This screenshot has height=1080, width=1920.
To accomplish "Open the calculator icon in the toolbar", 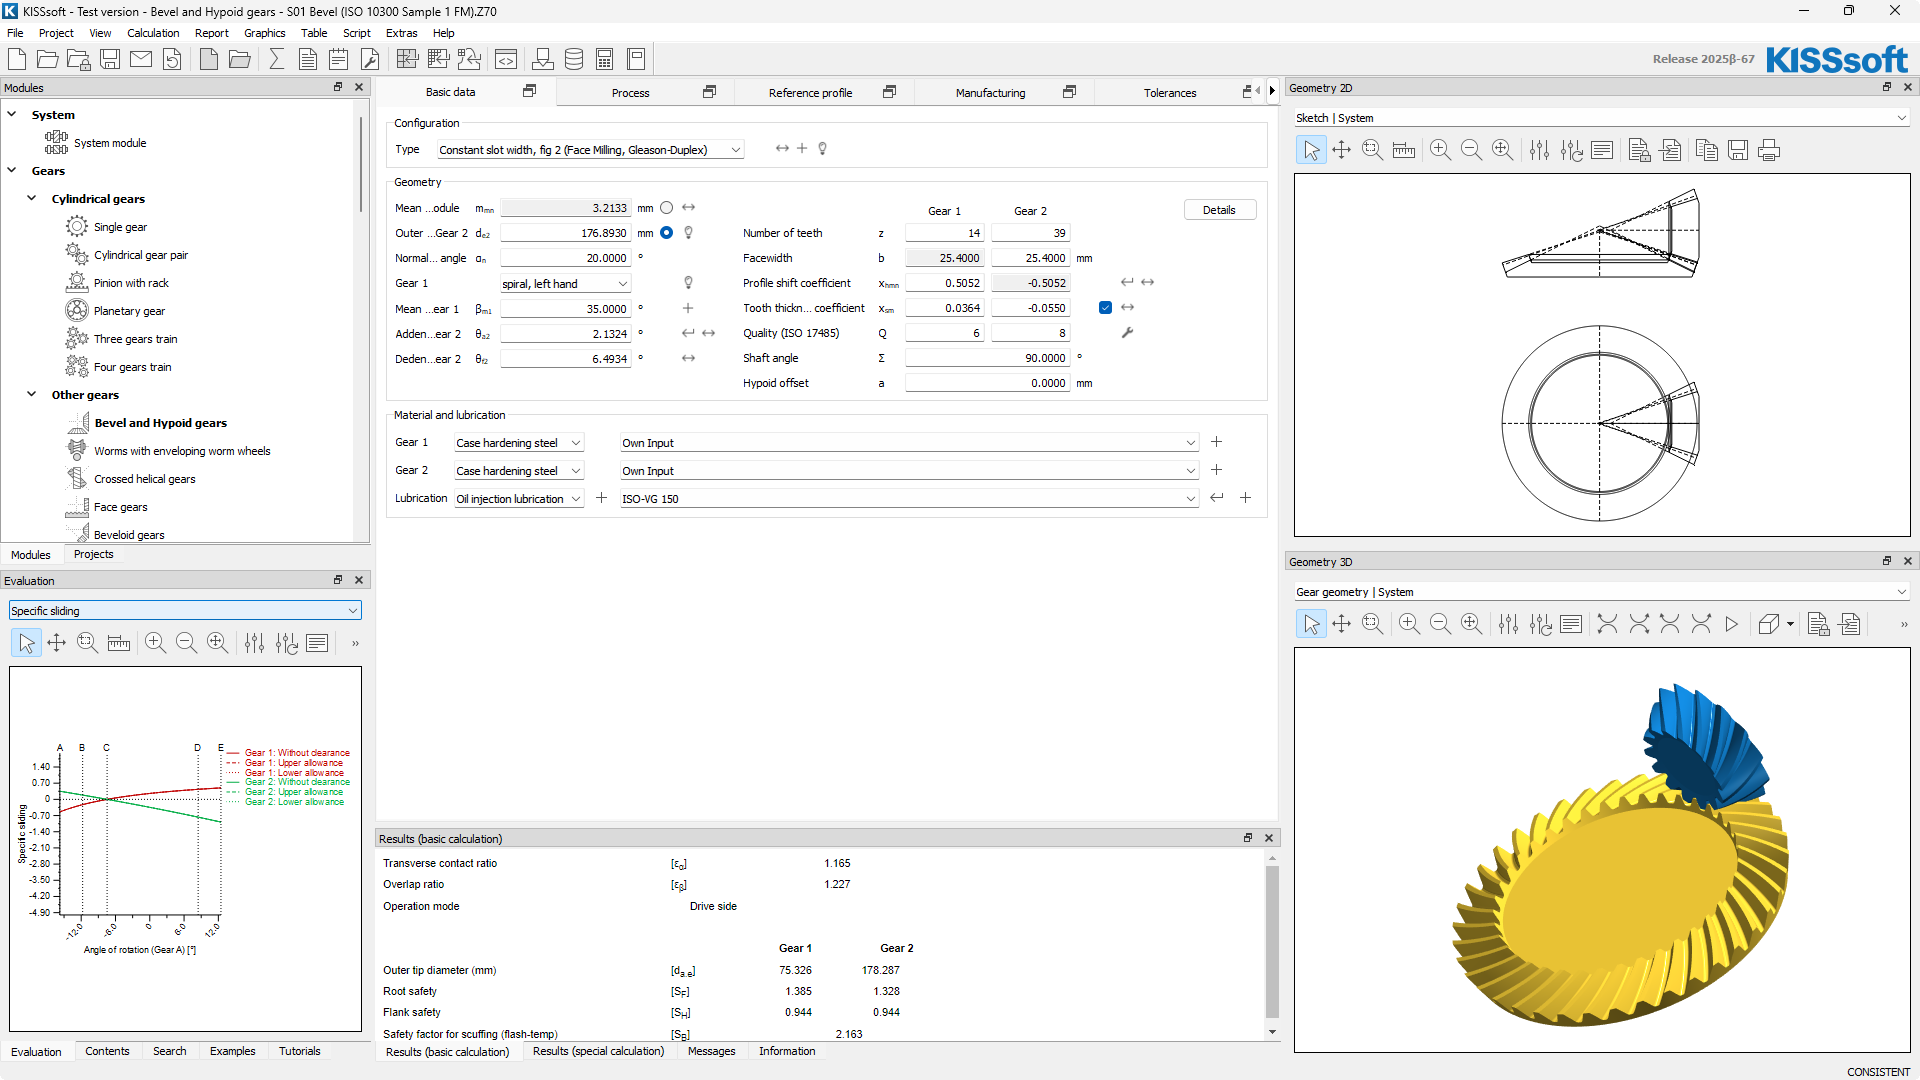I will point(605,60).
